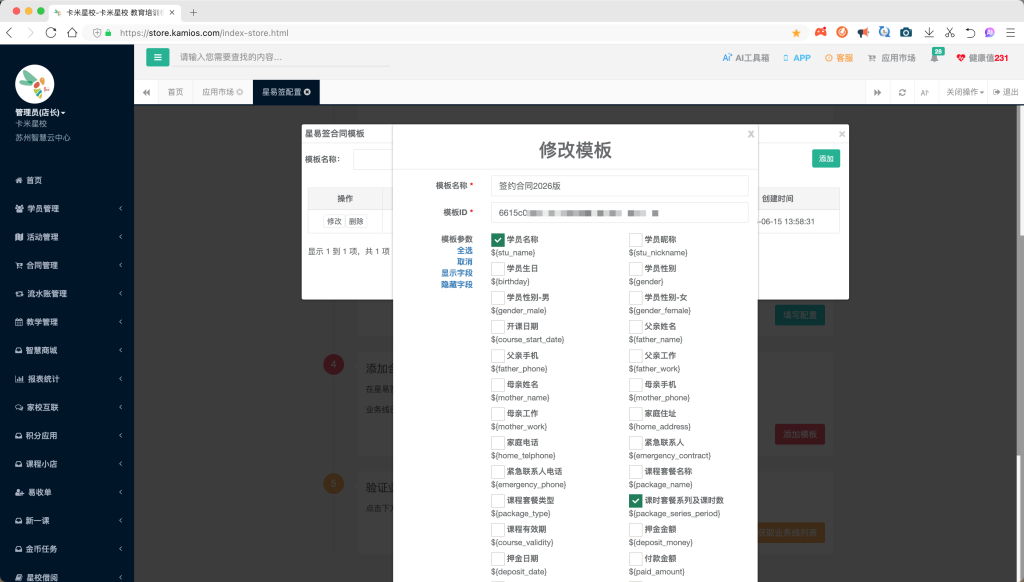Open 应用市场 from the top header
Screen dimensions: 1024x582
(x=891, y=58)
